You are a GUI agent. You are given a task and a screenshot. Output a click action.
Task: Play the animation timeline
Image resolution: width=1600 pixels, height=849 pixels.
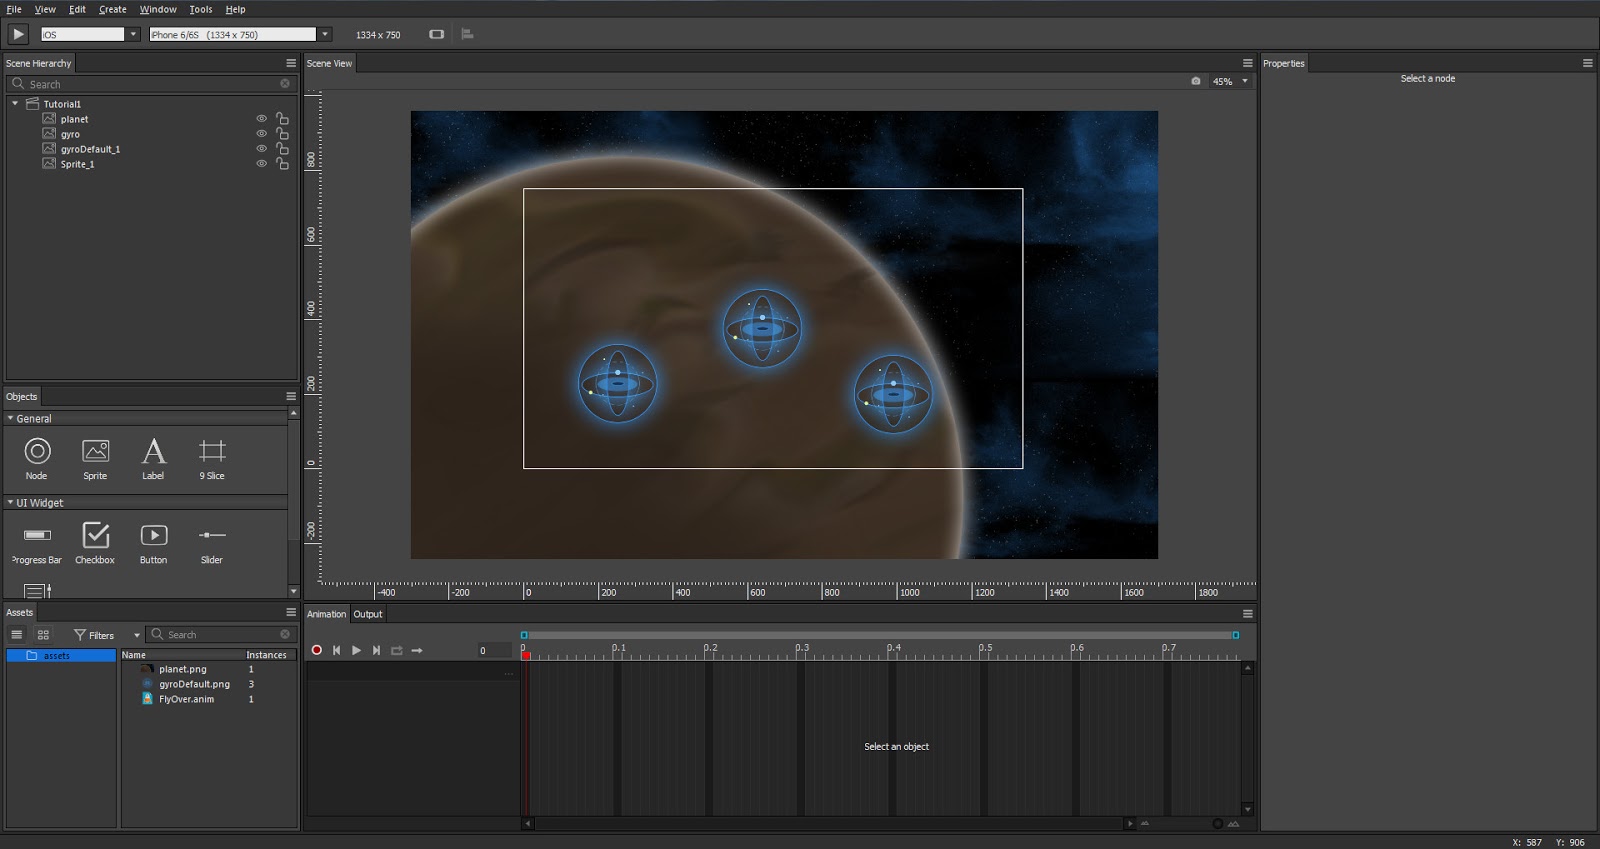pos(356,650)
